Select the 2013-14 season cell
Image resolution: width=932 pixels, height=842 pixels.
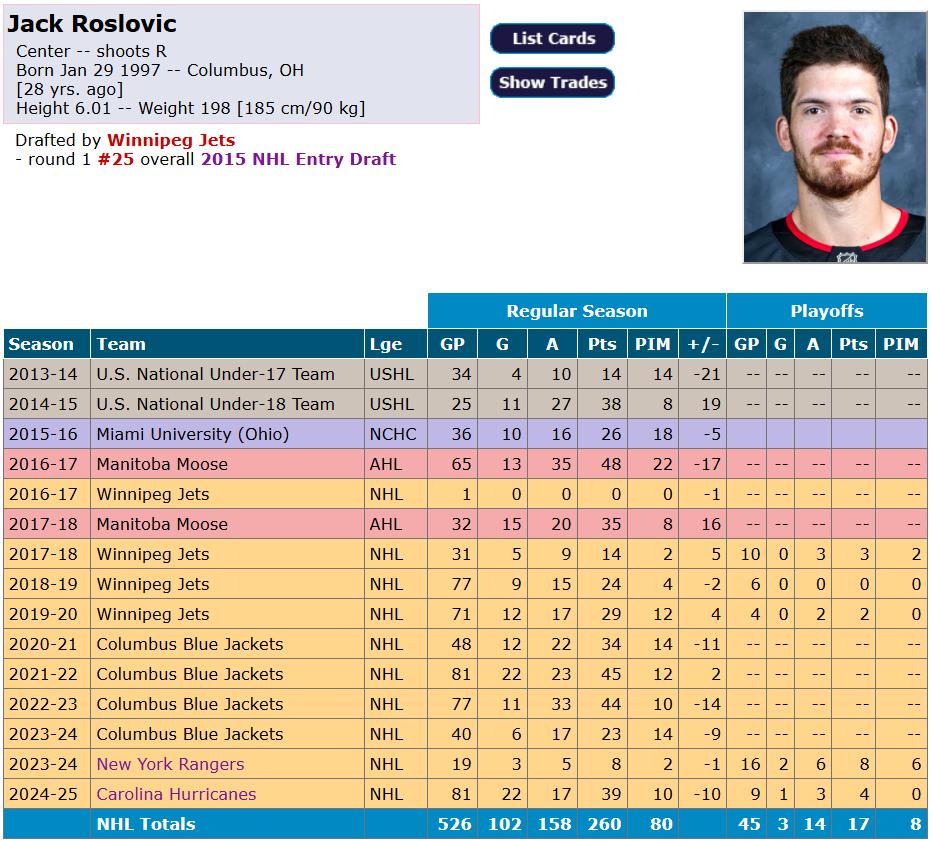point(47,374)
